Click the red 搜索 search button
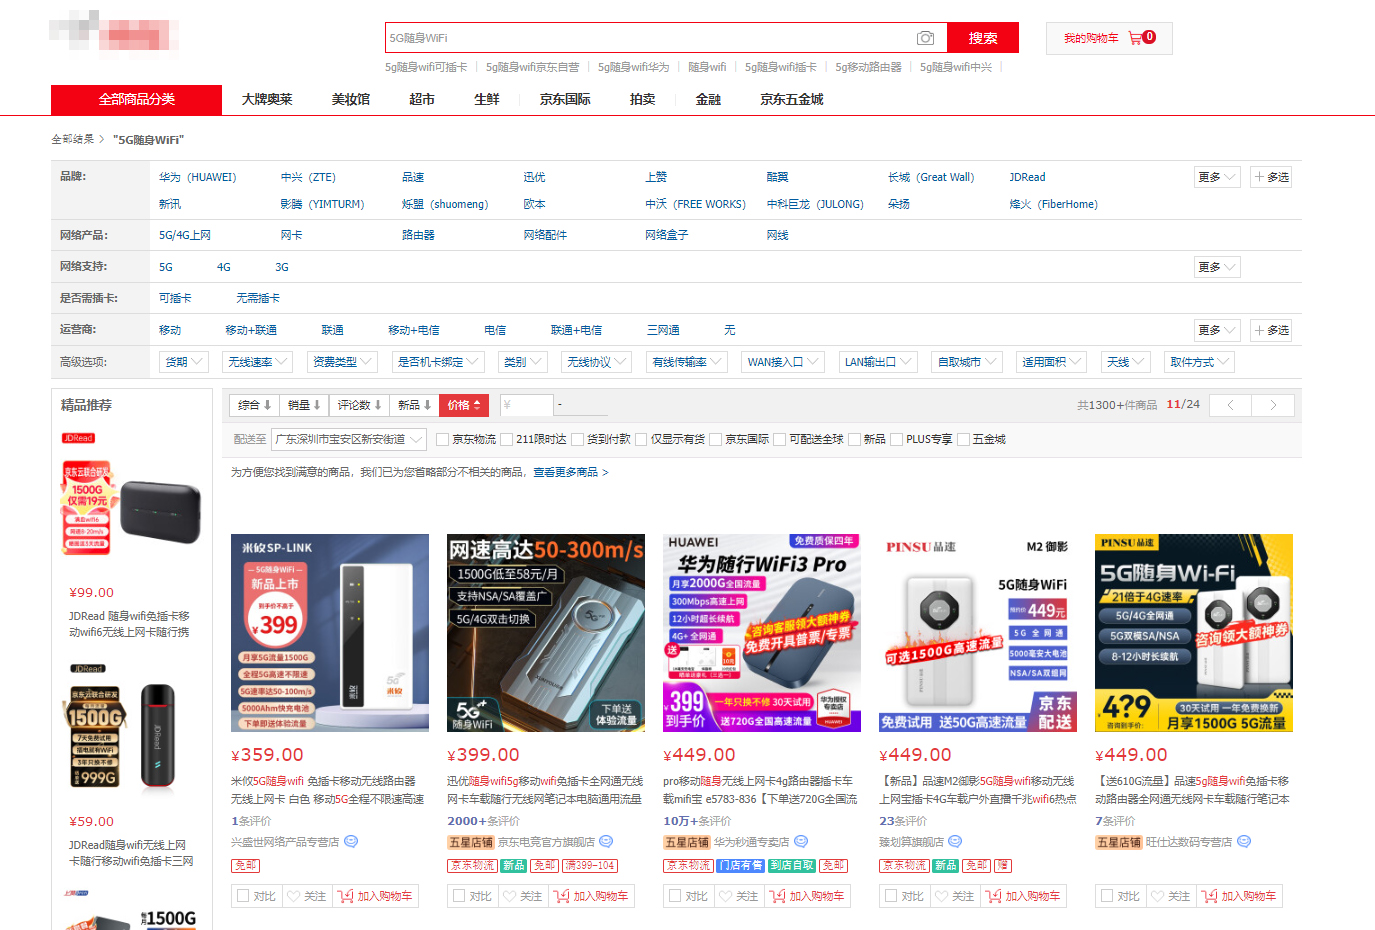1375x930 pixels. pyautogui.click(x=981, y=37)
